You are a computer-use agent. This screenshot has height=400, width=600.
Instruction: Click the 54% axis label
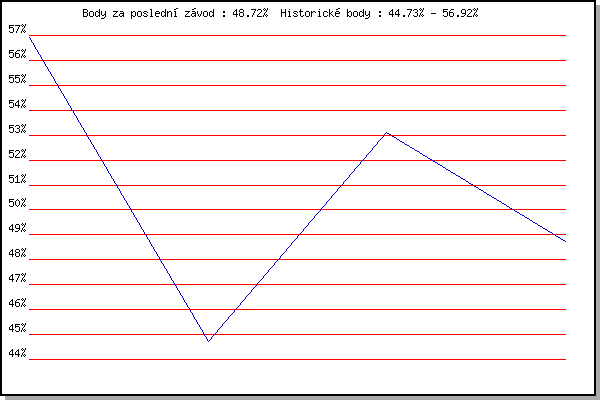pos(17,104)
